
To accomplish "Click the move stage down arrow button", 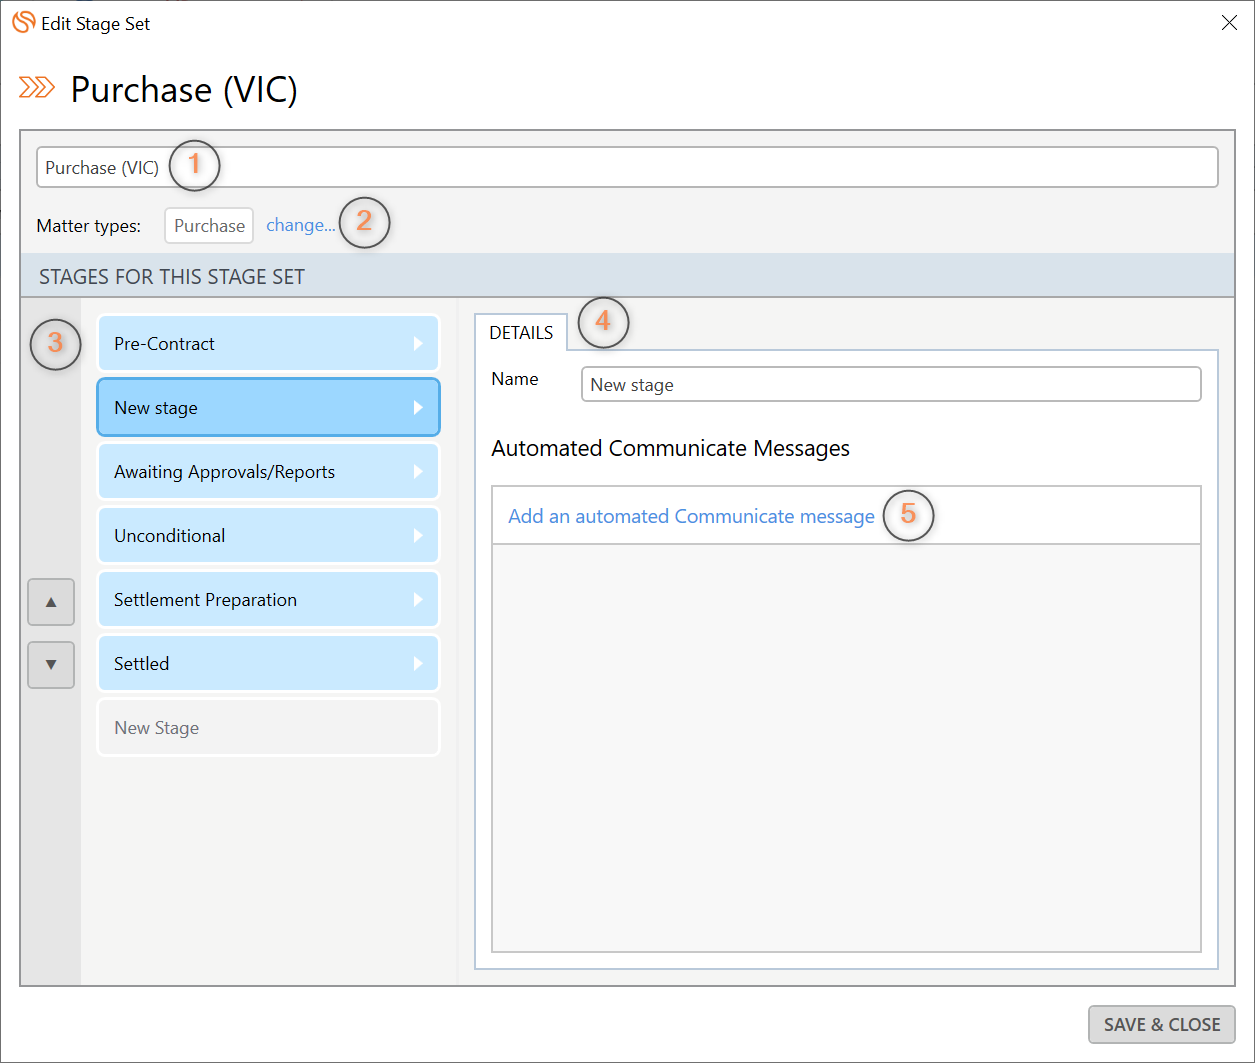I will pyautogui.click(x=51, y=665).
